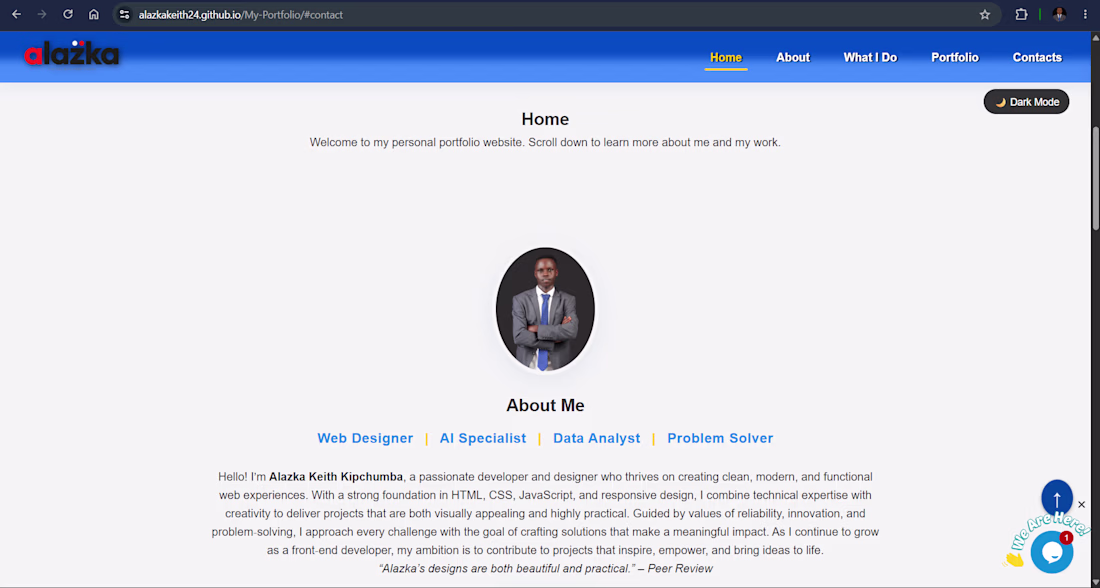
Task: Click the Peer Review quote line
Action: click(545, 568)
